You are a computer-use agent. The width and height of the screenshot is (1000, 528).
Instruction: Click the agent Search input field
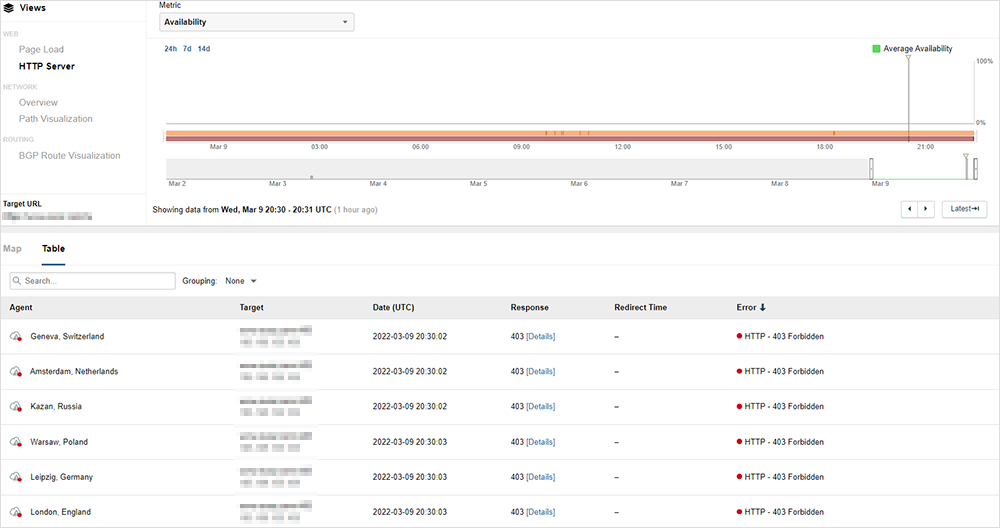pos(92,281)
